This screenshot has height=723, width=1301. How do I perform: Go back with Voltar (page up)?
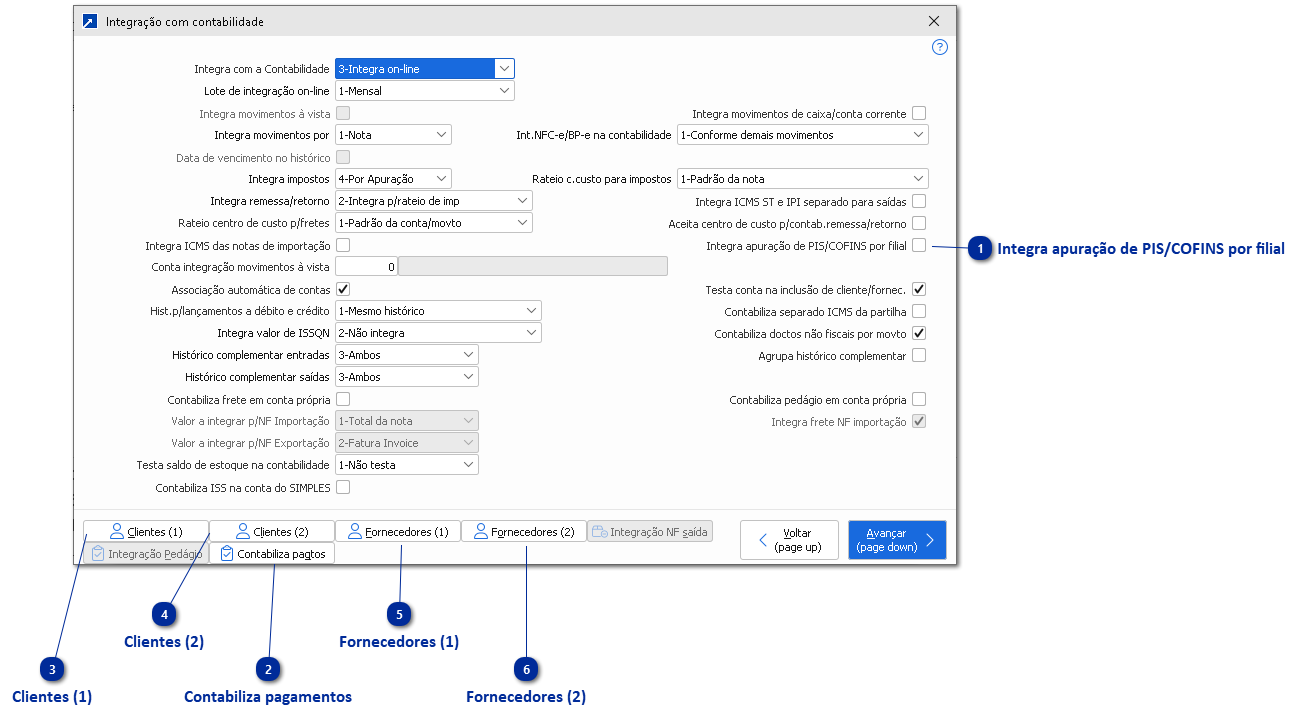point(789,540)
